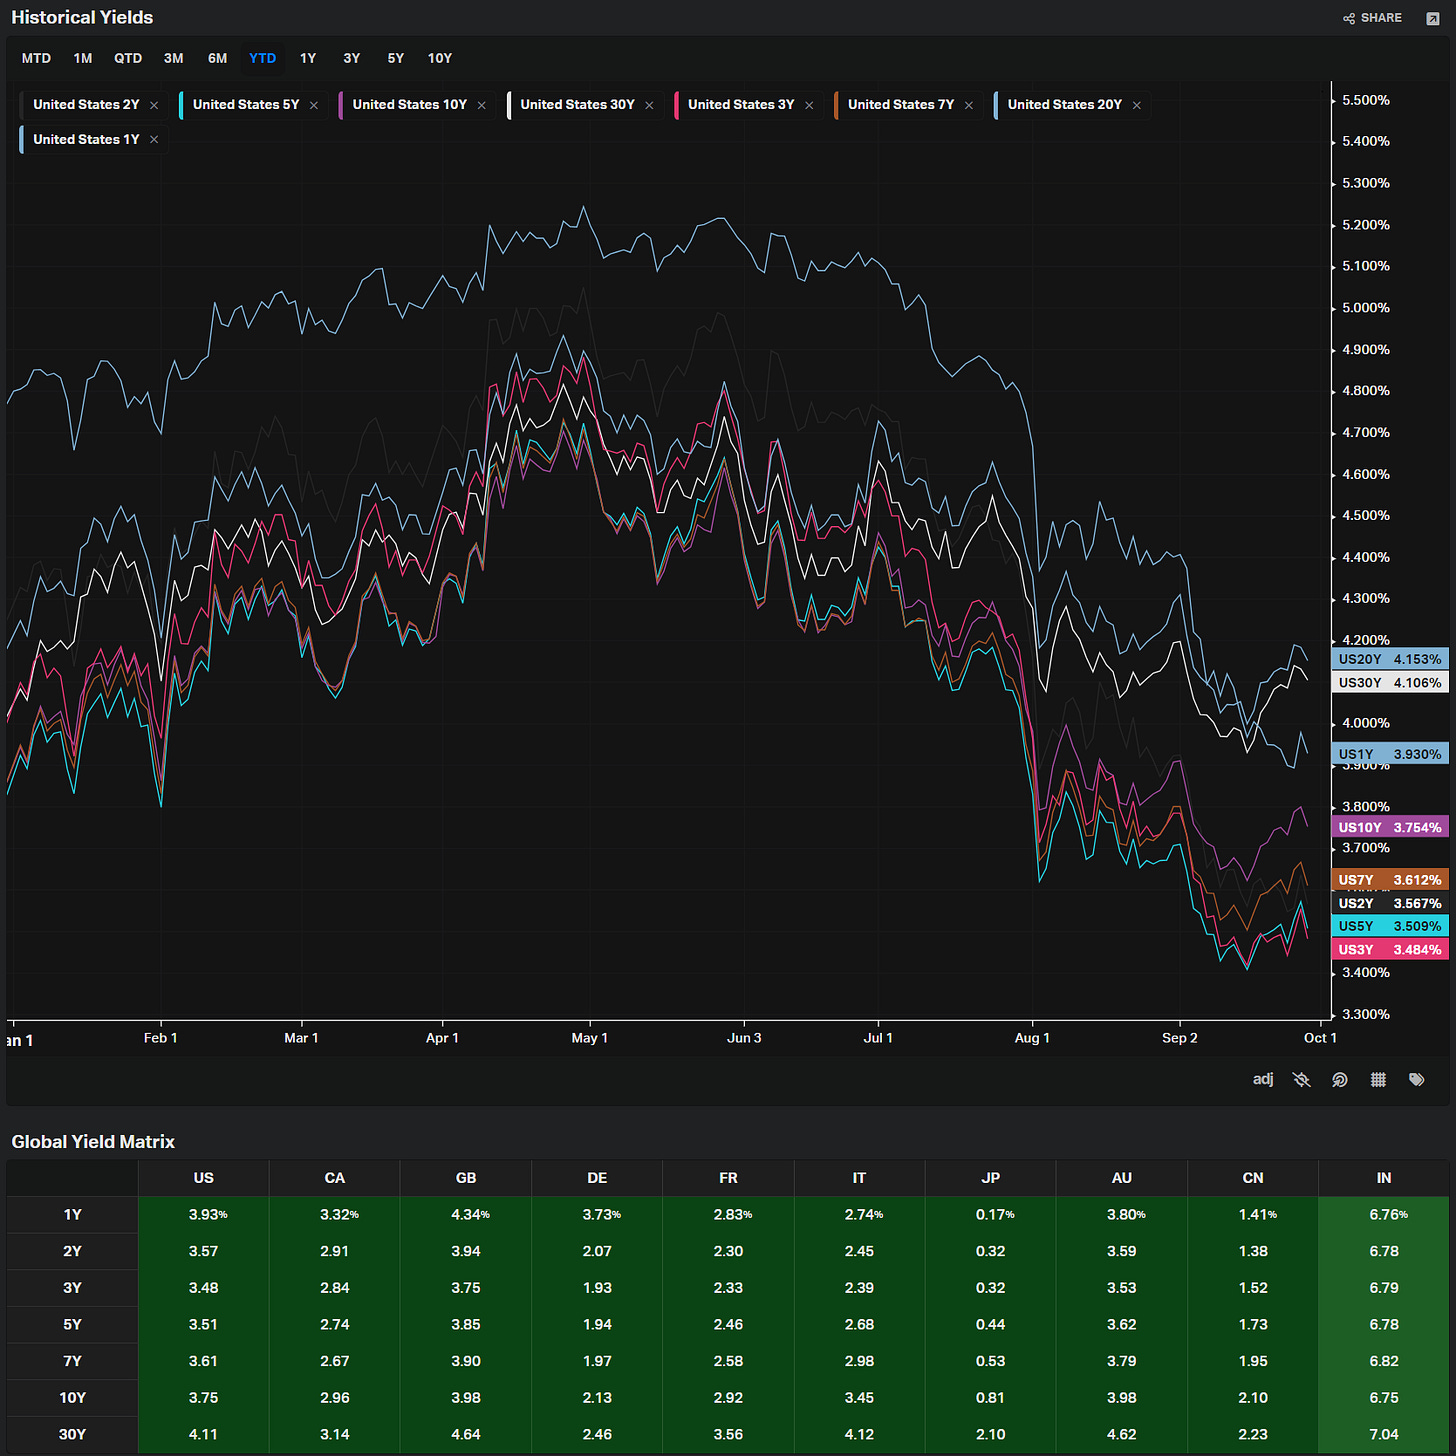The image size is (1456, 1456).
Task: Click the AU 10Y cell 3.98
Action: [x=1122, y=1398]
